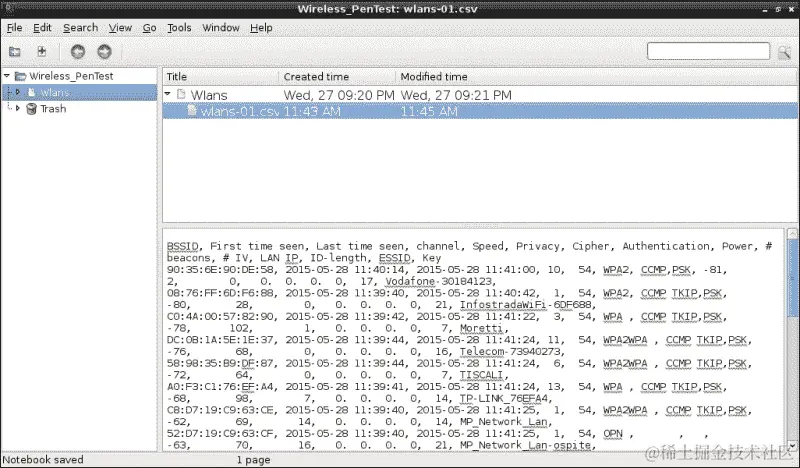The image size is (800, 468).
Task: Click the OPN privacy value in editor
Action: [613, 434]
